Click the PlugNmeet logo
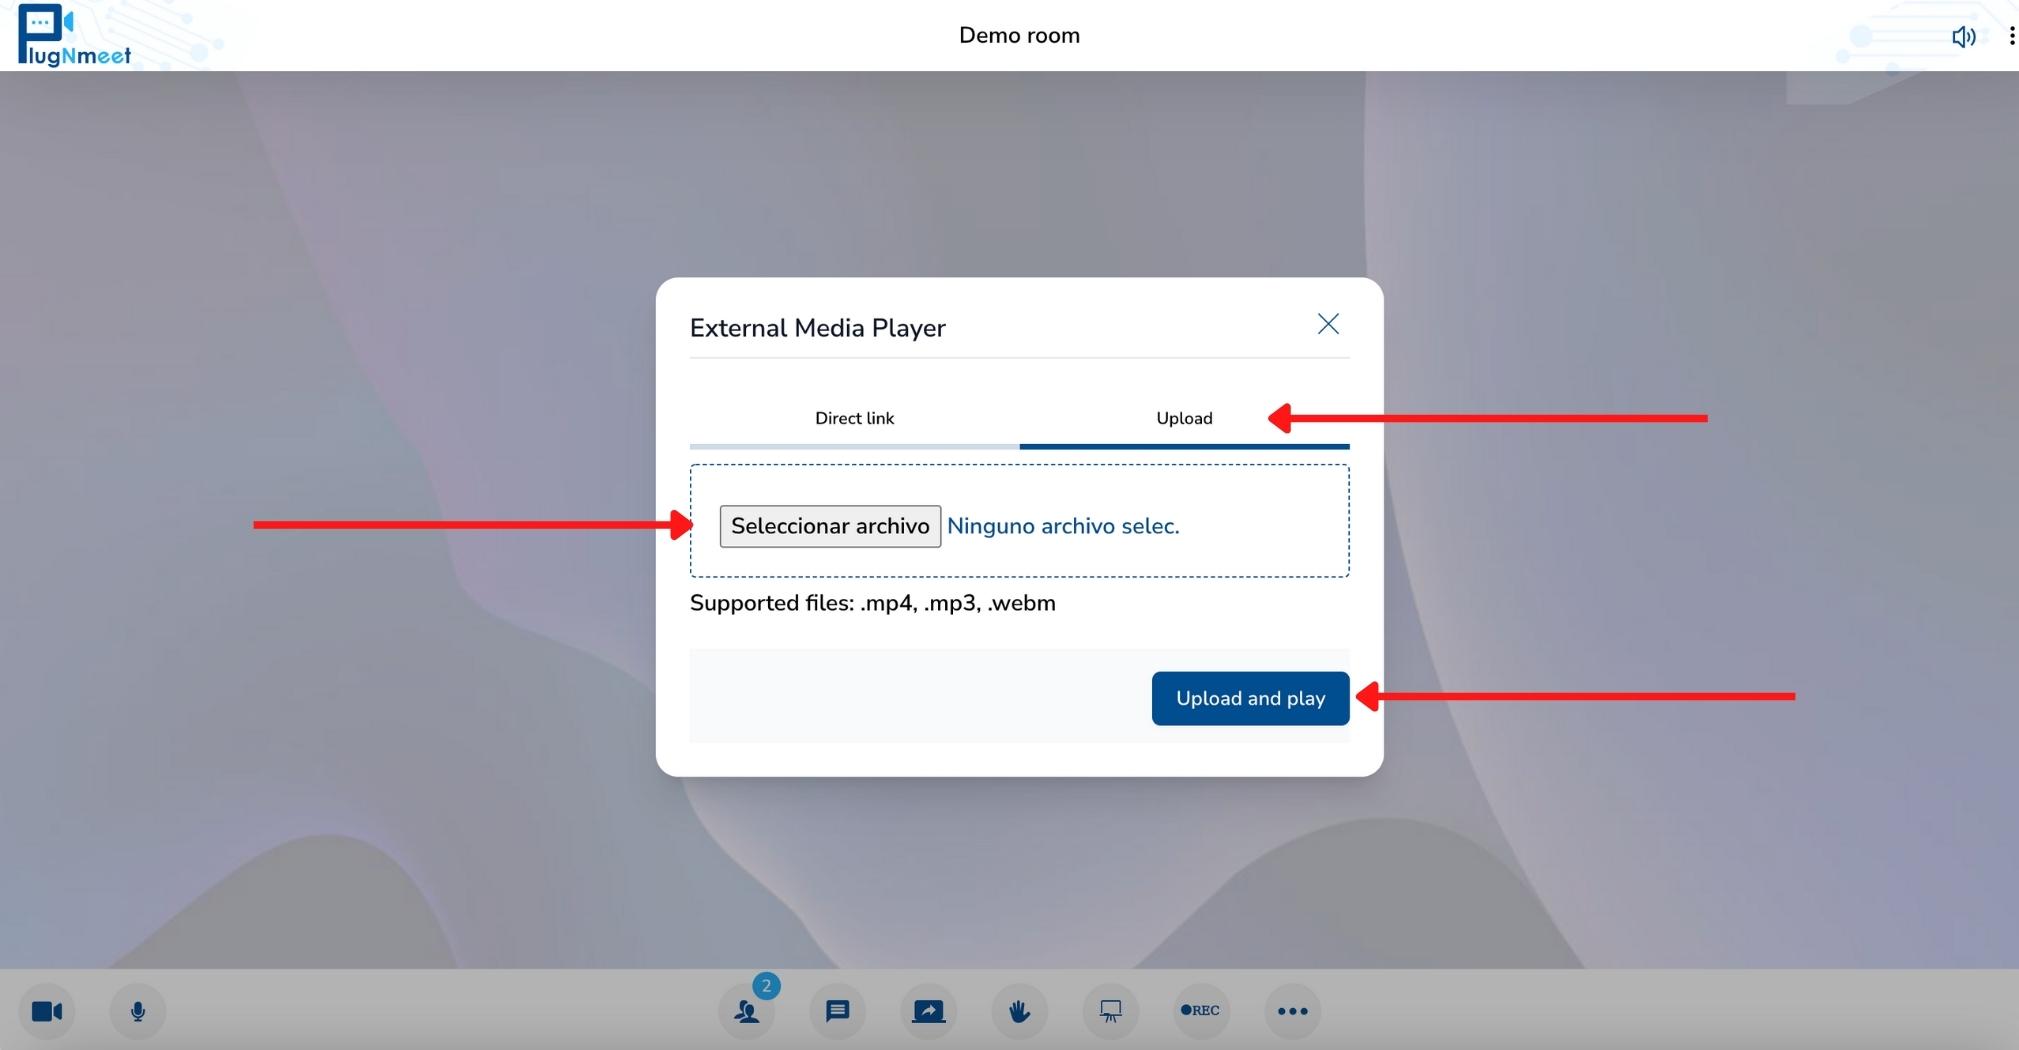The image size is (2019, 1050). (x=74, y=35)
